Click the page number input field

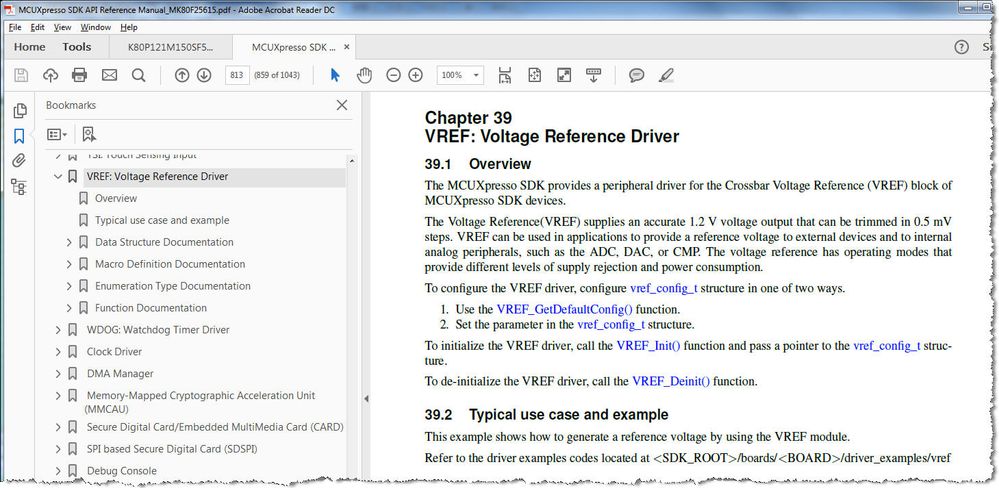(x=236, y=75)
